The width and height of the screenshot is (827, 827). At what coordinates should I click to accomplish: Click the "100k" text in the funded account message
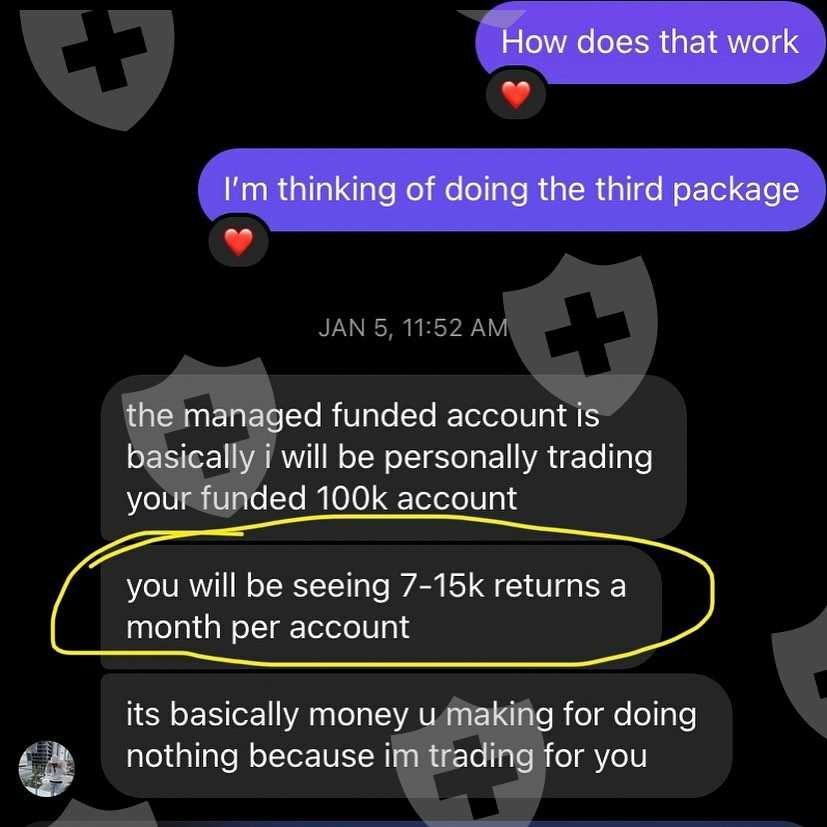coord(352,498)
